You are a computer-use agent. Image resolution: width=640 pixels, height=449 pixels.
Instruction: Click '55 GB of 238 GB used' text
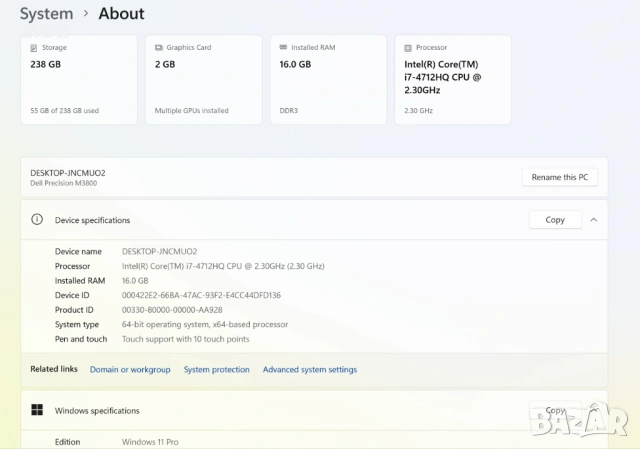[64, 111]
